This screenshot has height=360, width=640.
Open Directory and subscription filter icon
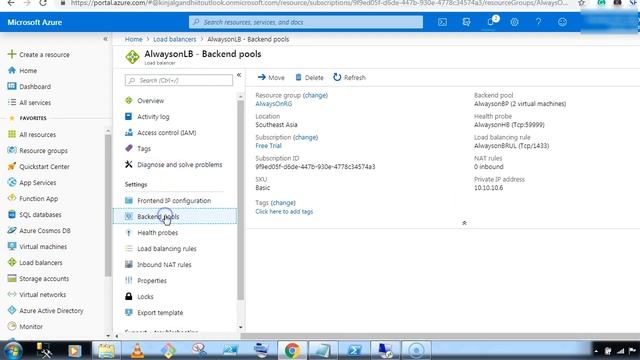click(466, 22)
